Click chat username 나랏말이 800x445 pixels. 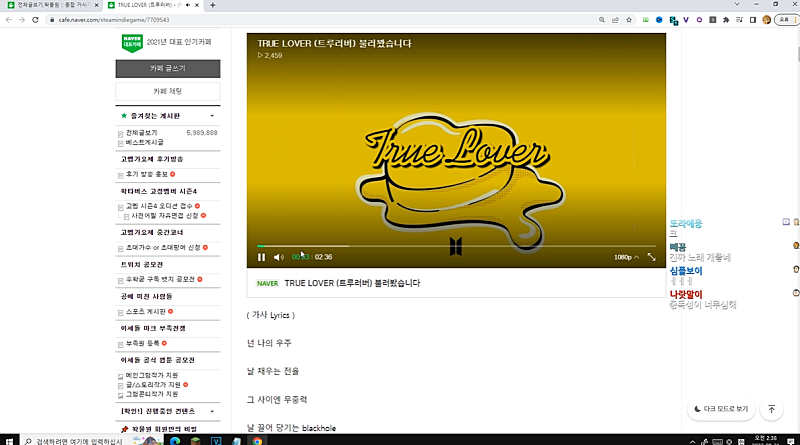pyautogui.click(x=686, y=294)
